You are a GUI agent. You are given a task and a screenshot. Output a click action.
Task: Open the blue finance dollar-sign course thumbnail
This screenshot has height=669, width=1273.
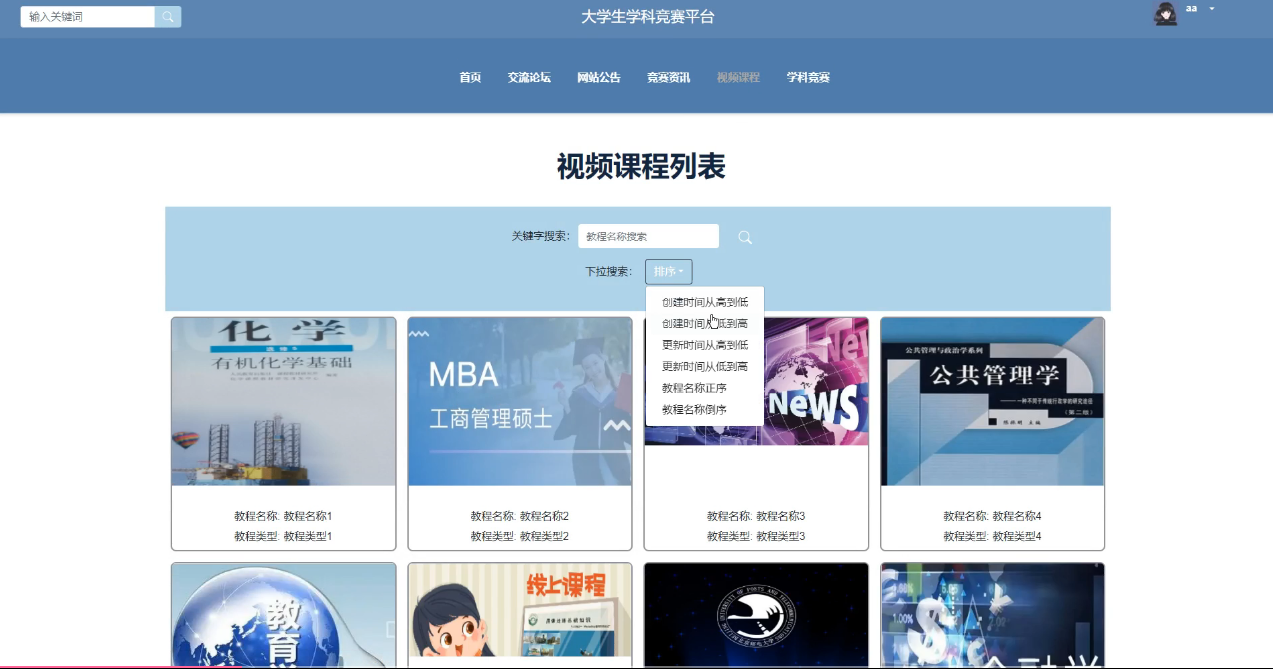992,615
